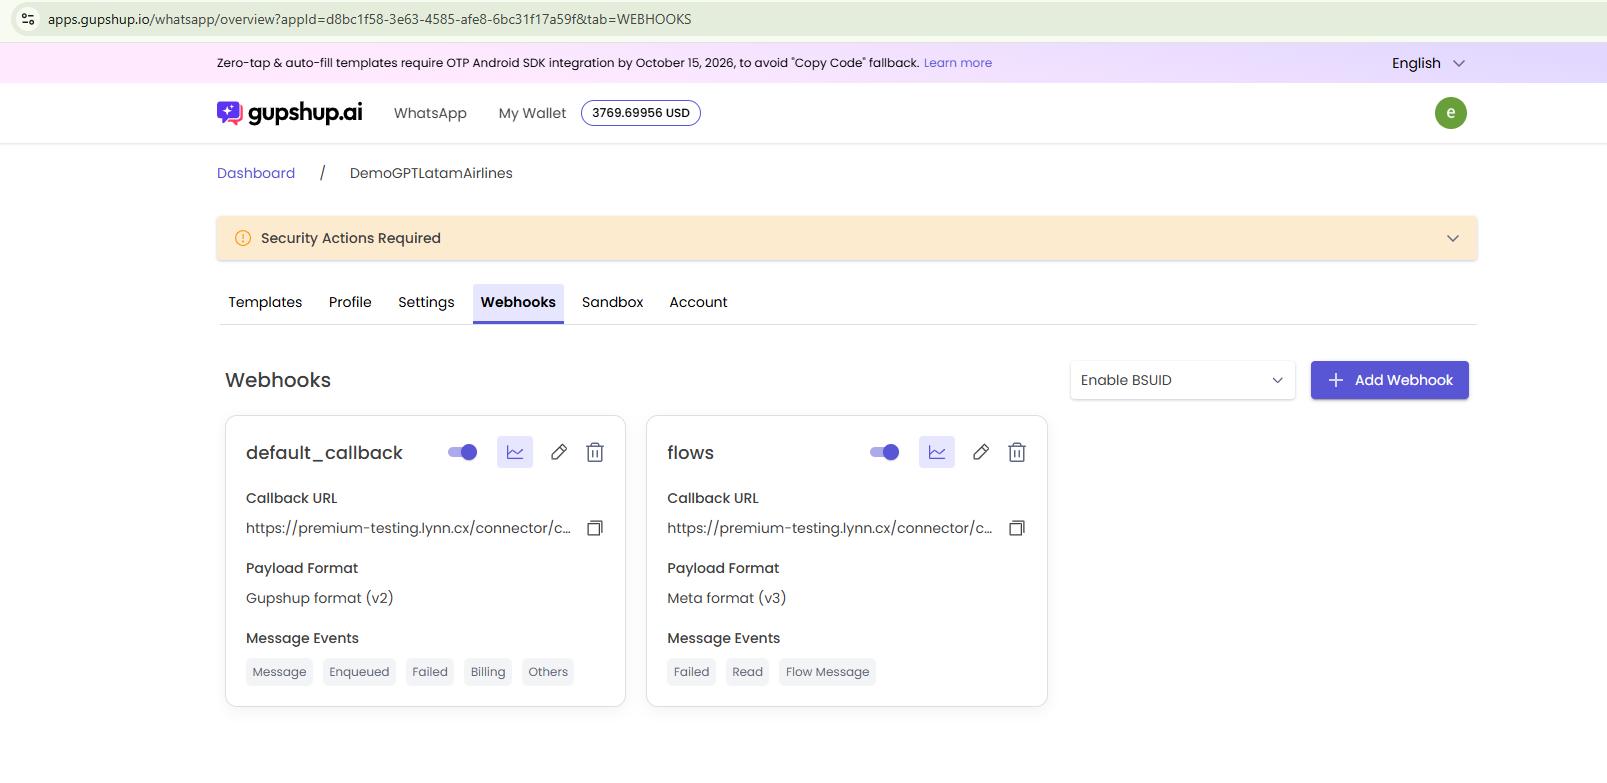Open analytics chart for flows webhook
The height and width of the screenshot is (783, 1607).
[937, 452]
